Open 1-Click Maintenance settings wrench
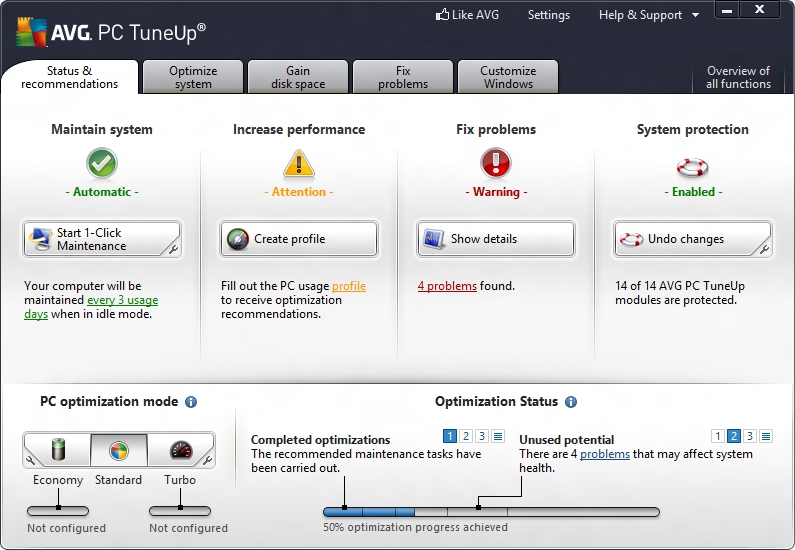 [173, 249]
